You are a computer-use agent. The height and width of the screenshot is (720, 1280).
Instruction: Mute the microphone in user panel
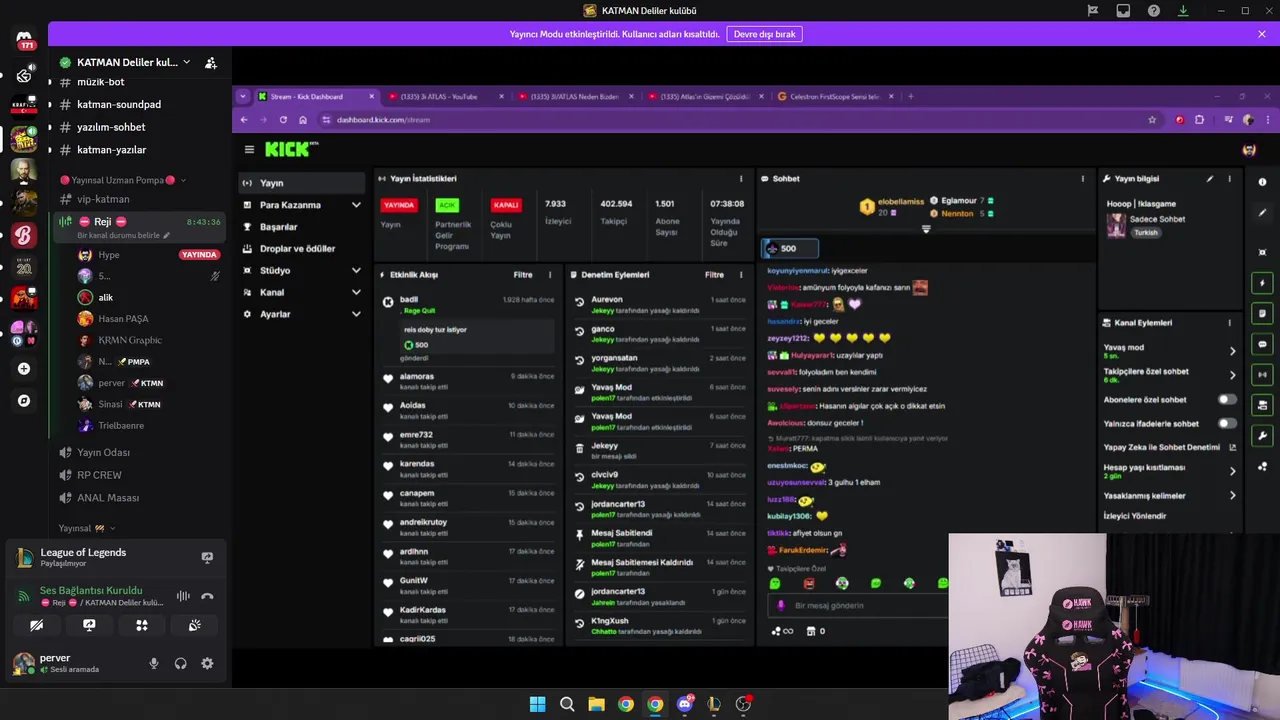click(154, 663)
